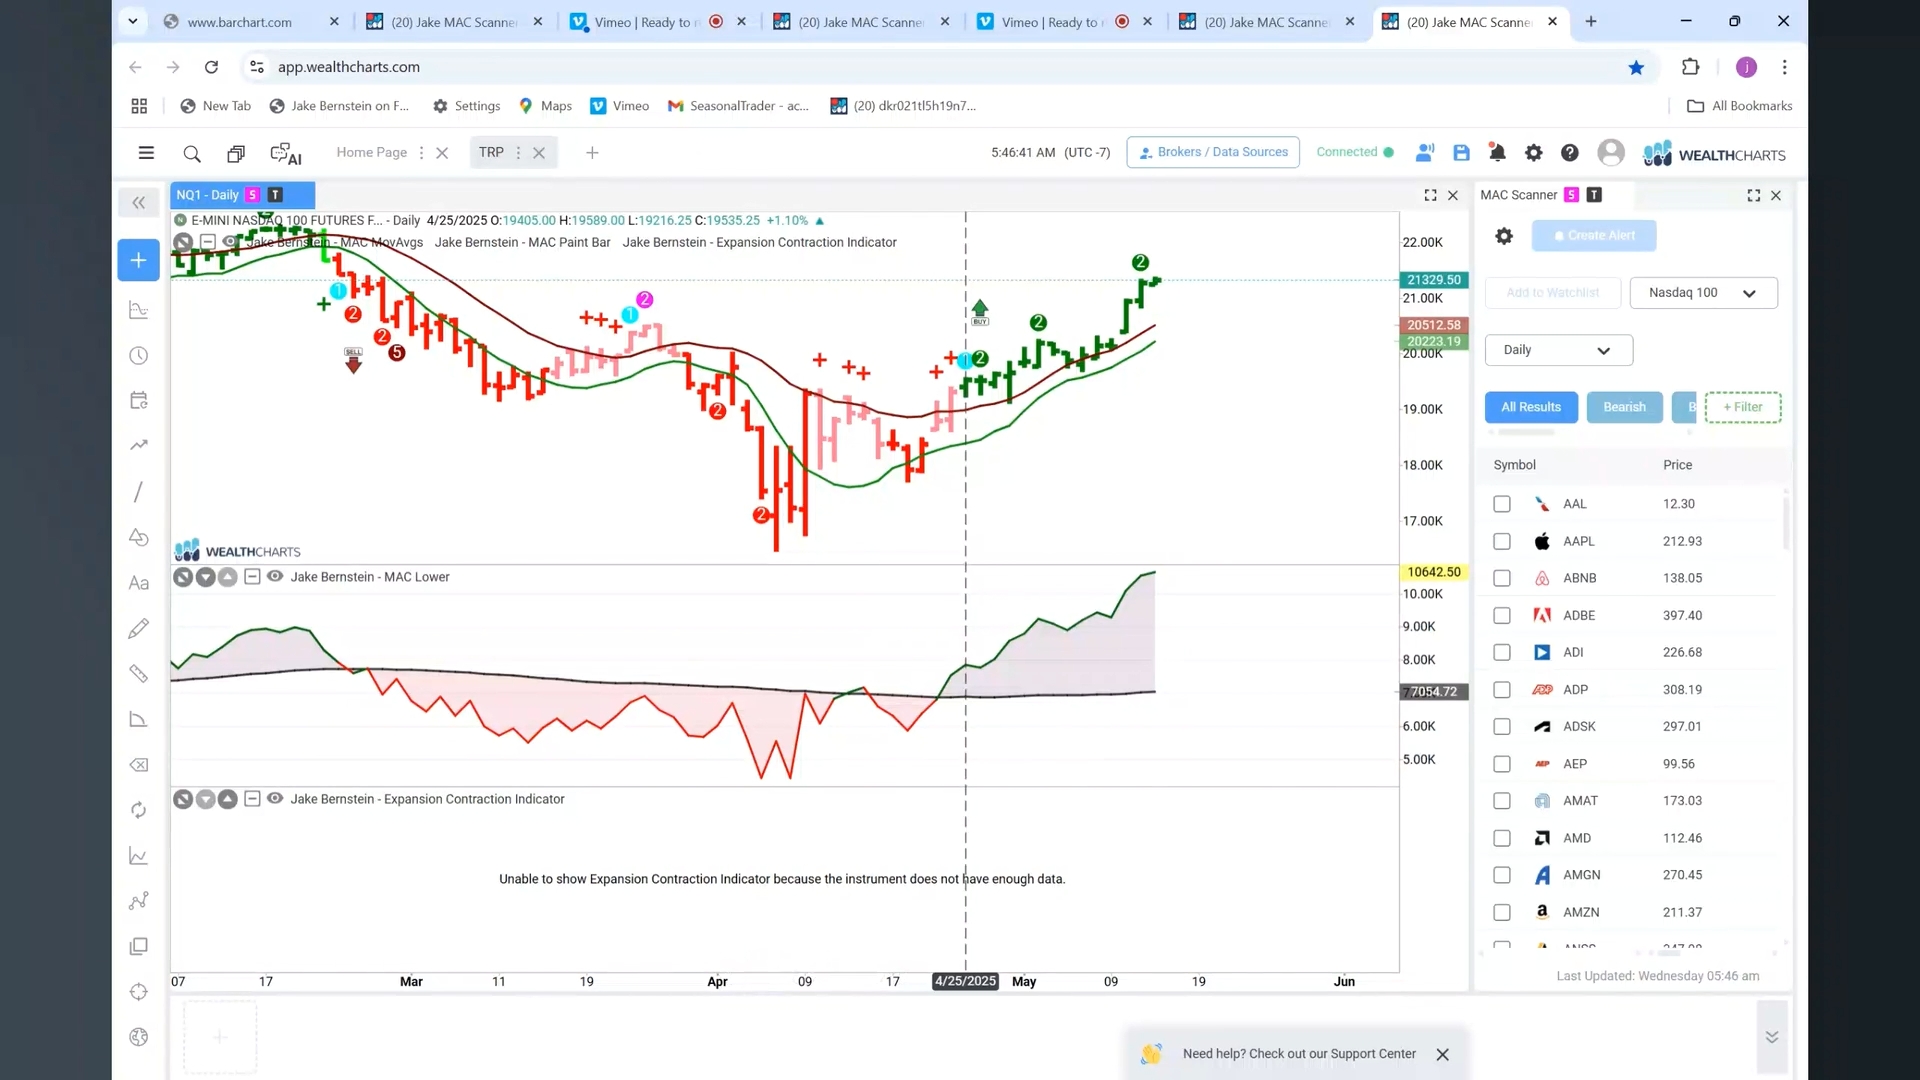The image size is (1920, 1080).
Task: Reload the page in Chrome
Action: (x=211, y=67)
